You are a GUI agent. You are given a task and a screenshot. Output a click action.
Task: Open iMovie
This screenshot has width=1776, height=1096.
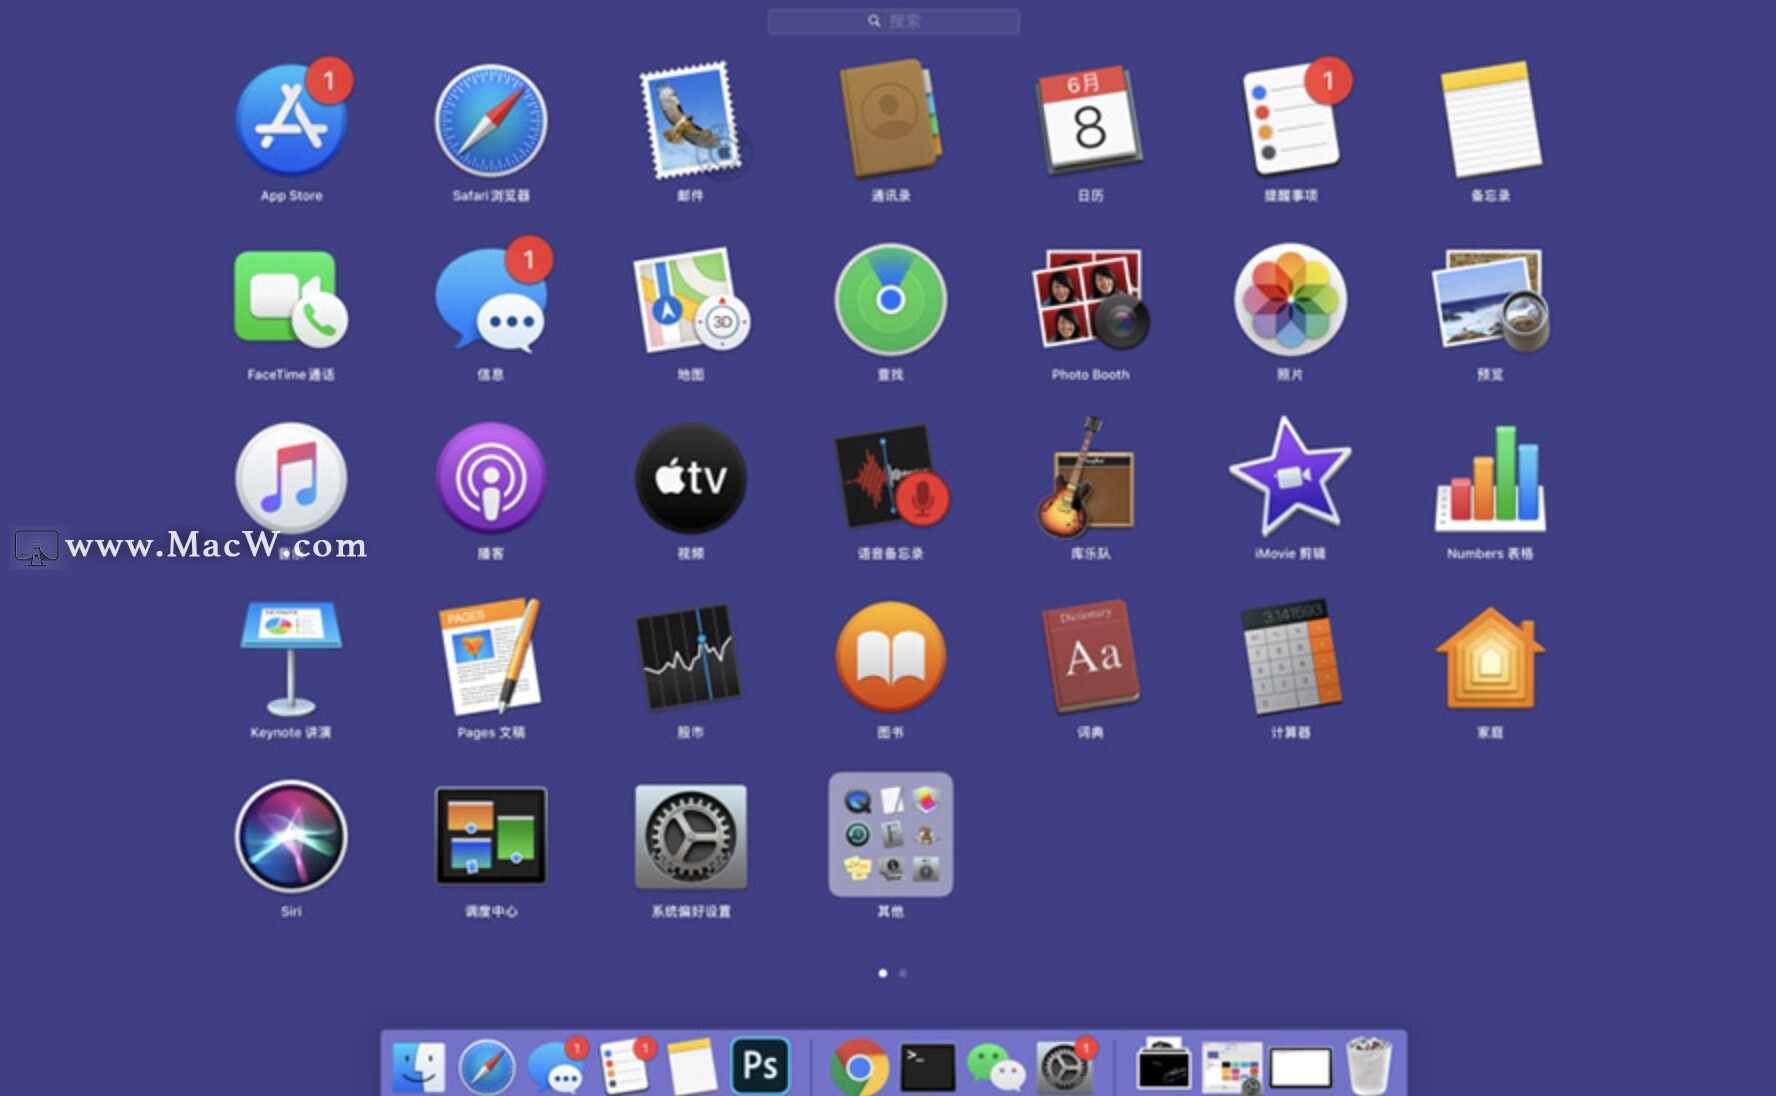click(1291, 478)
